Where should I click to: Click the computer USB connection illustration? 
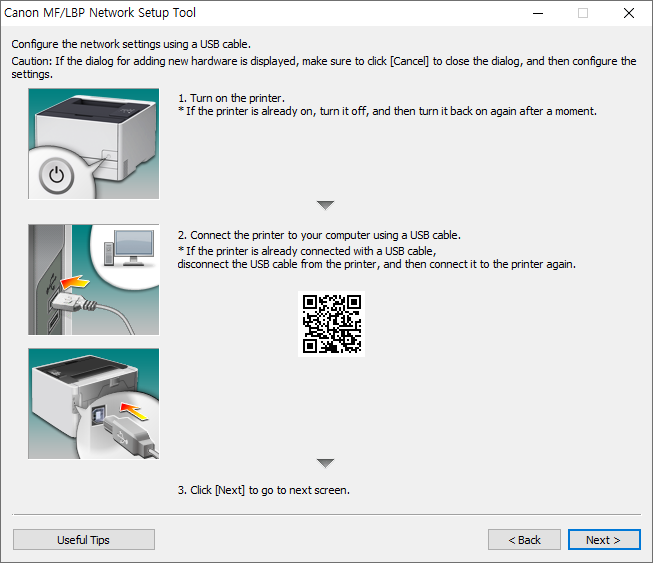pos(94,279)
